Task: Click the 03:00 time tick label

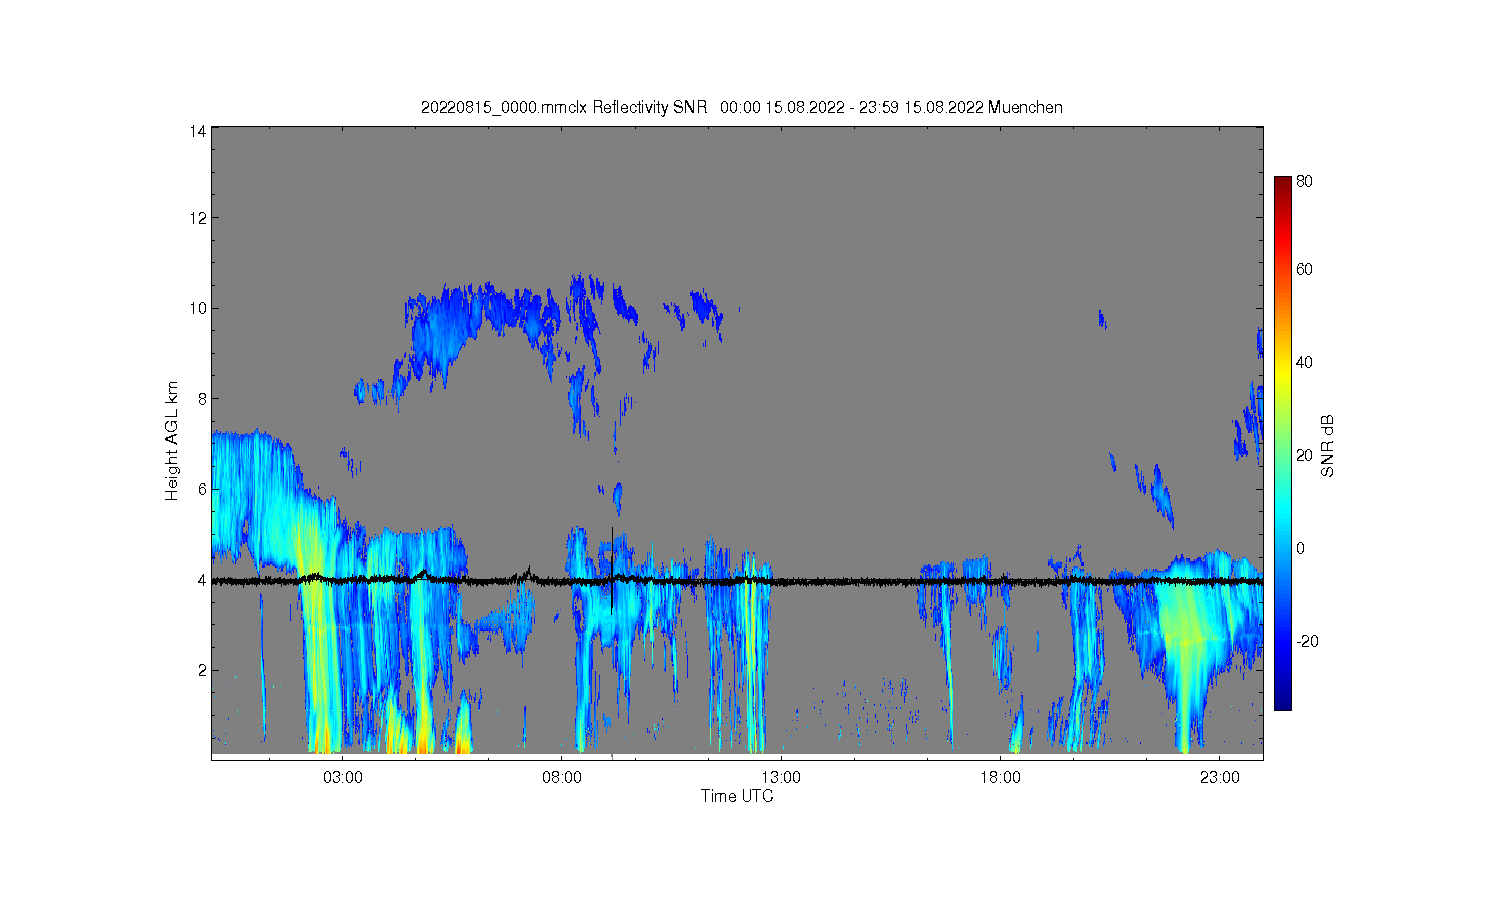Action: (x=343, y=777)
